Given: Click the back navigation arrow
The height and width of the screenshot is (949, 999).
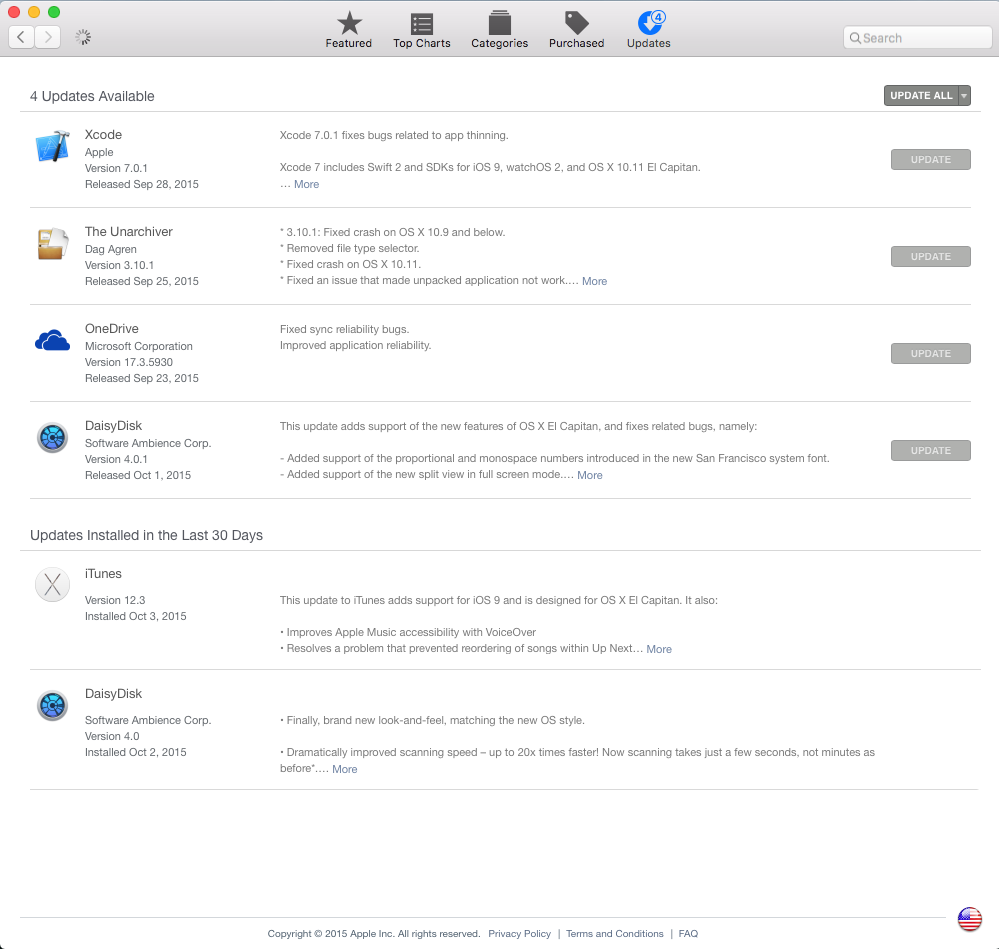Looking at the screenshot, I should [22, 37].
